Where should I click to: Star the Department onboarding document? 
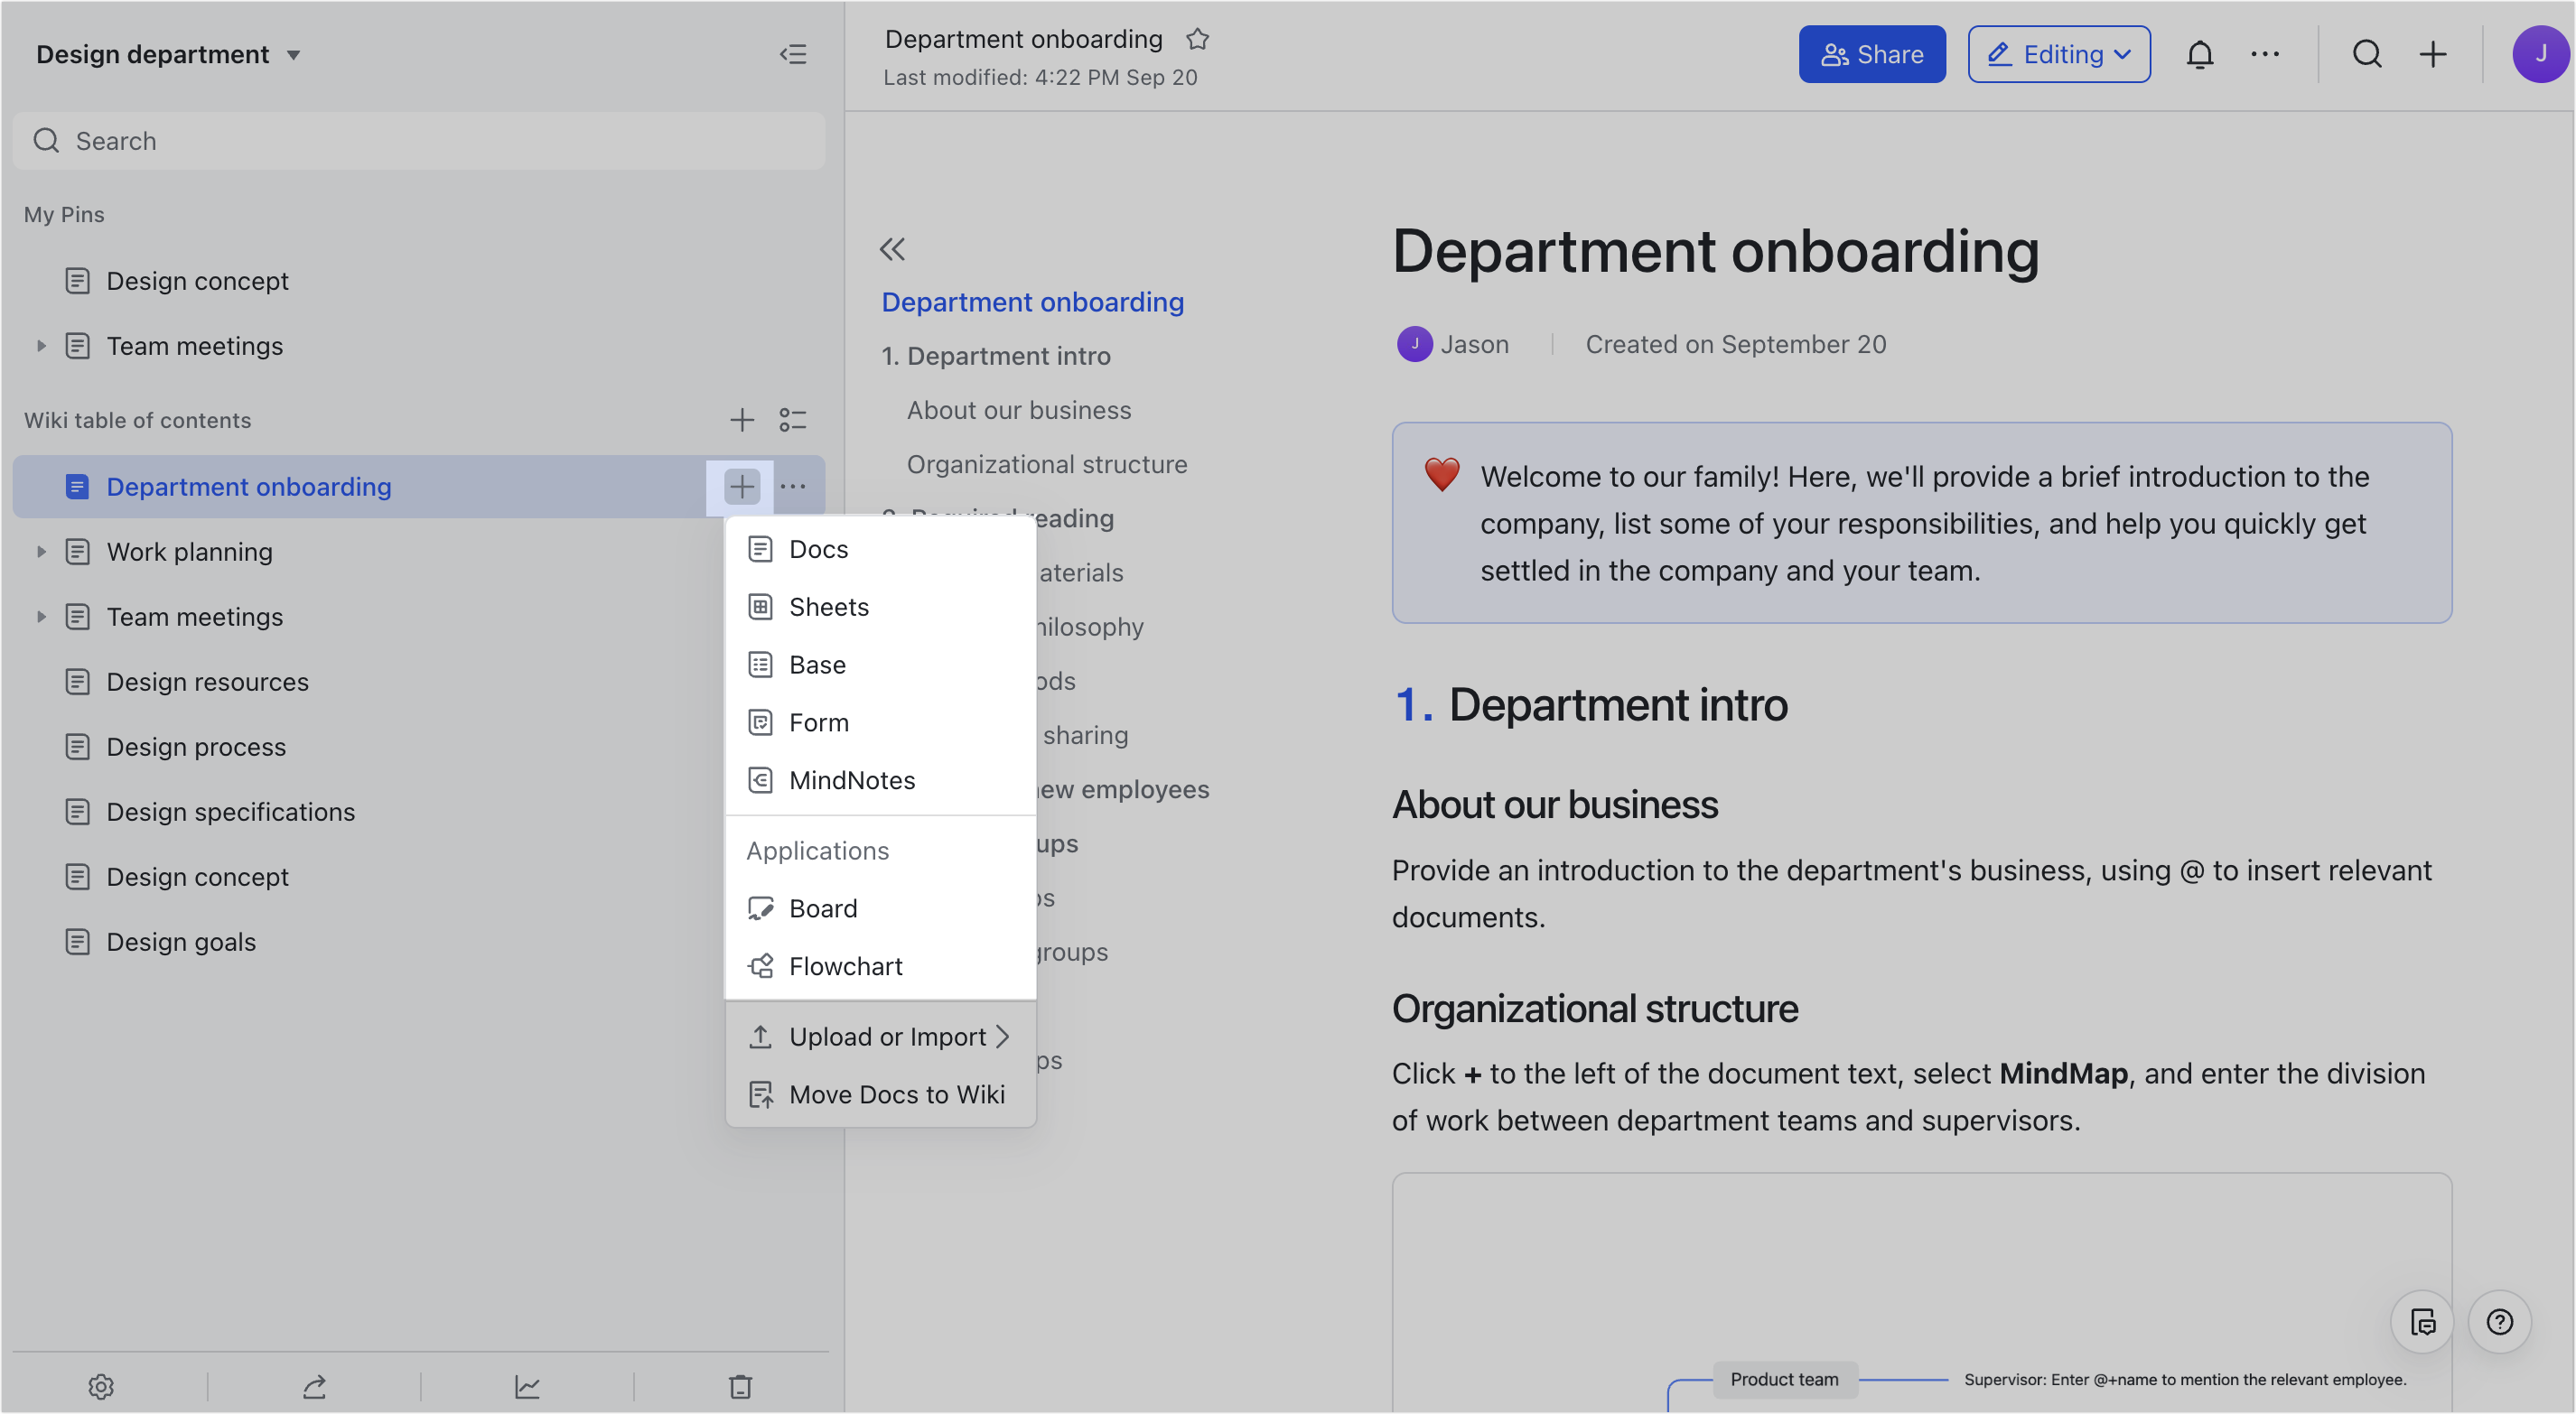(x=1197, y=39)
